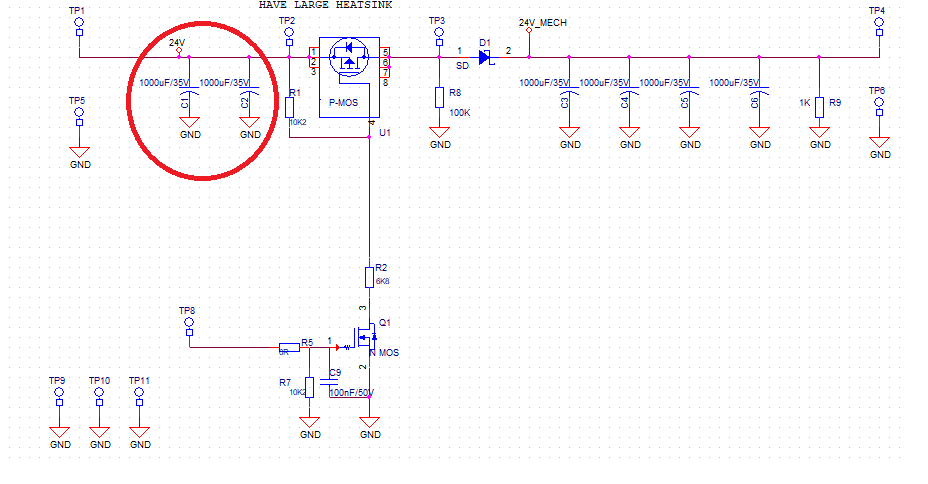Select capacitor C1 symbol
This screenshot has height=484, width=928.
point(189,93)
